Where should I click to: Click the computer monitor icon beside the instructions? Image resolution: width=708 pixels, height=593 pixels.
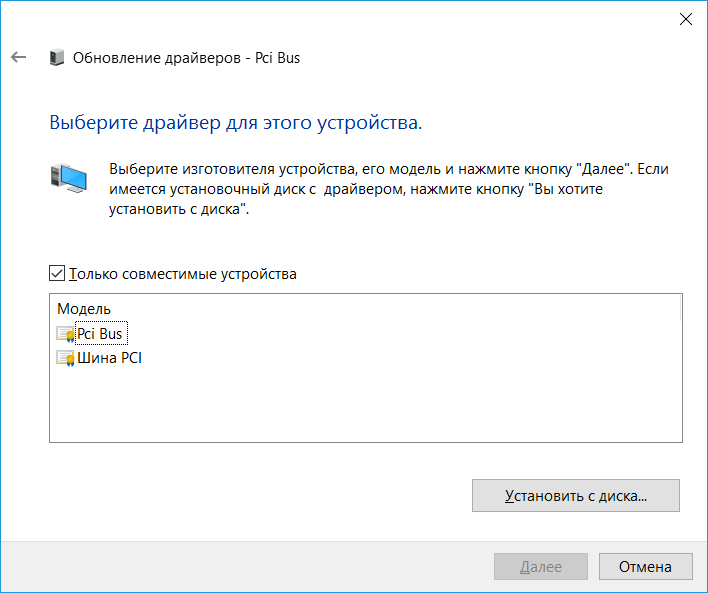pos(69,177)
